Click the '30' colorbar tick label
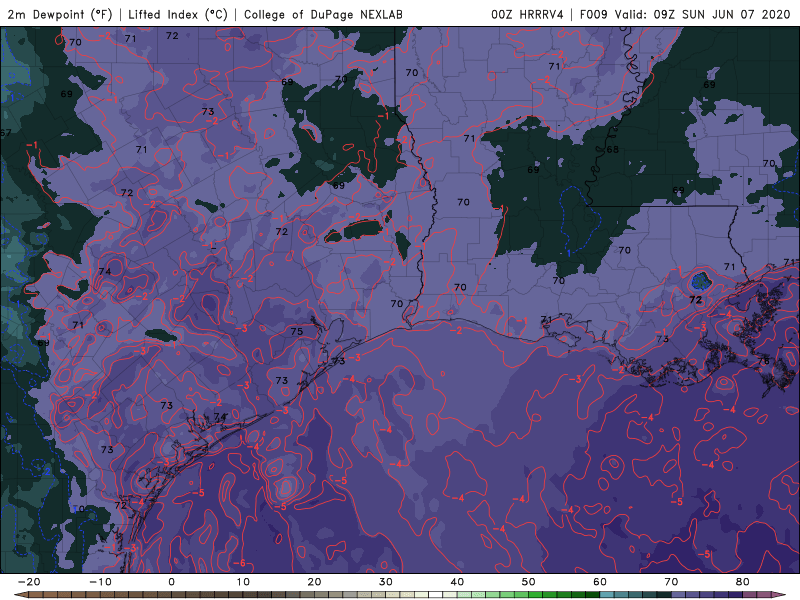 pos(386,582)
